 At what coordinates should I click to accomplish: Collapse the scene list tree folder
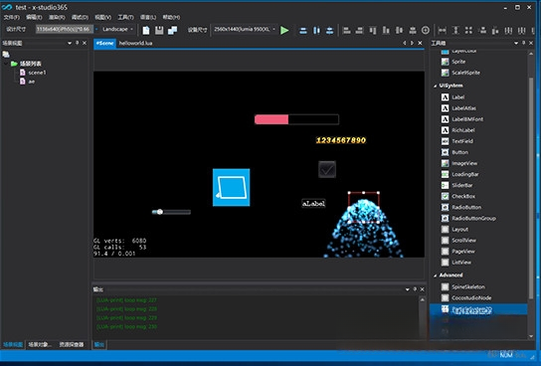coord(6,64)
